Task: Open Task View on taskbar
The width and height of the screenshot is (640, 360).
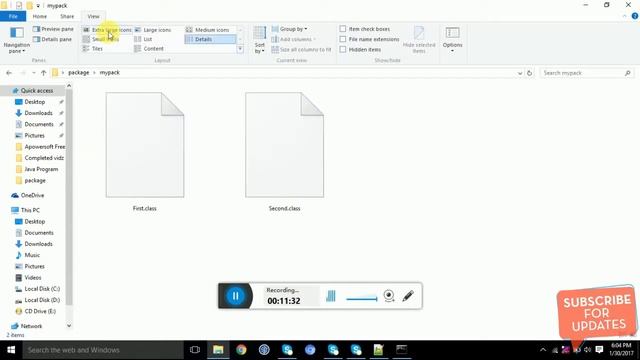Action: click(x=195, y=350)
